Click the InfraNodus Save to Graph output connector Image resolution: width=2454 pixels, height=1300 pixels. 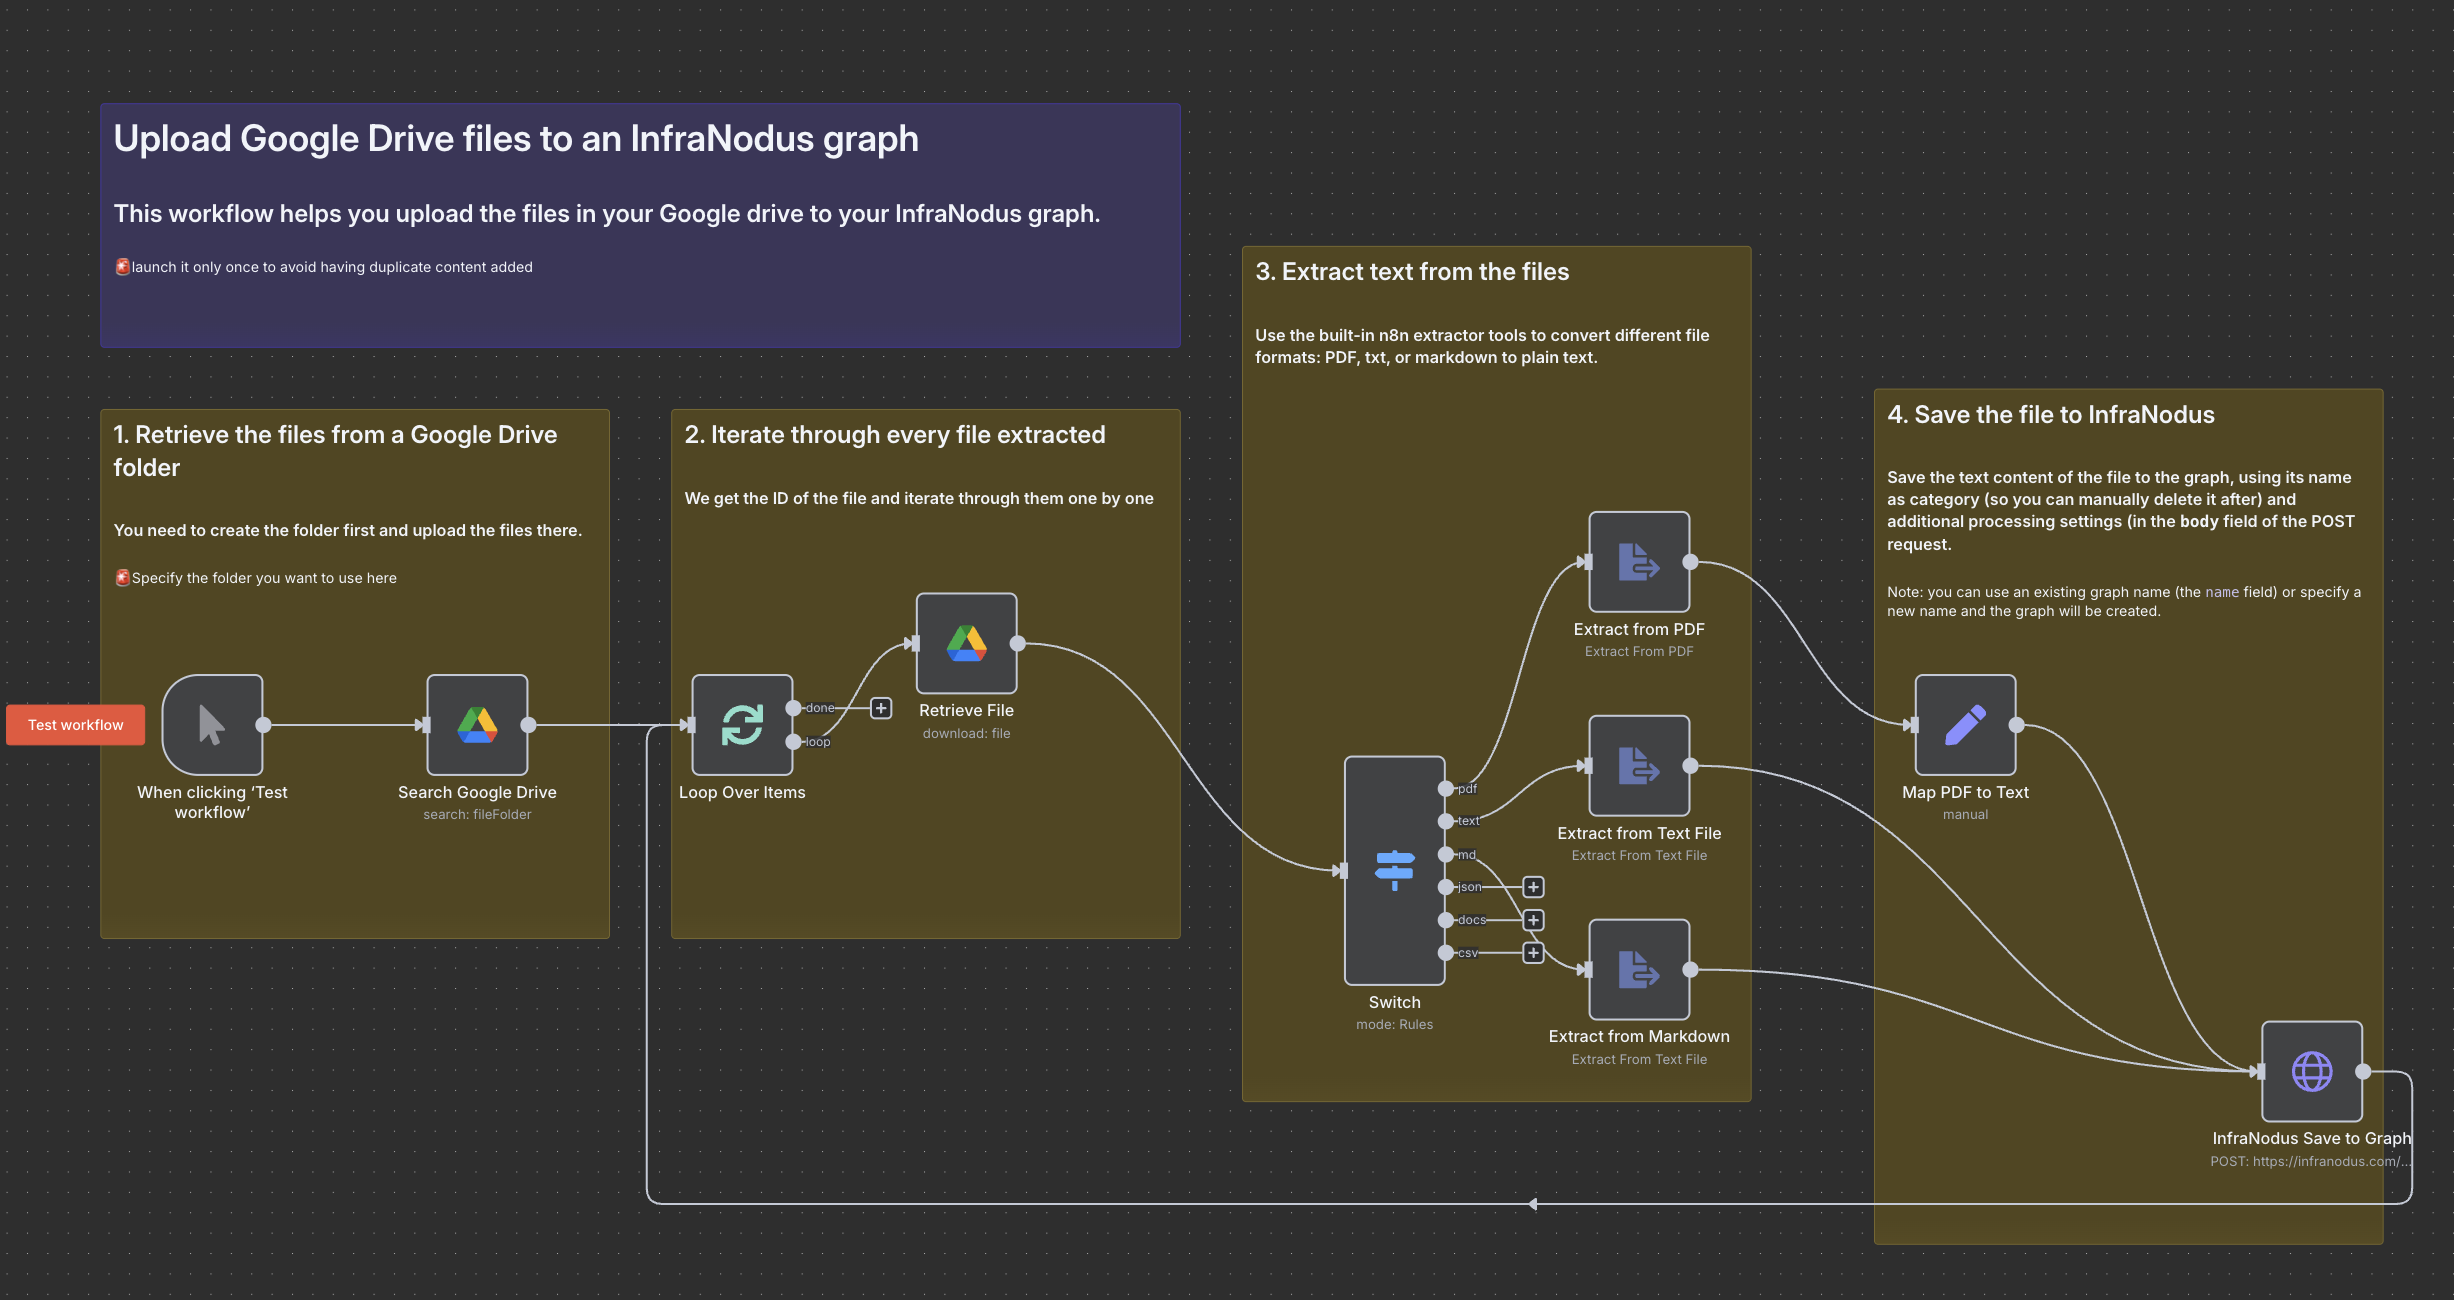(2363, 1071)
